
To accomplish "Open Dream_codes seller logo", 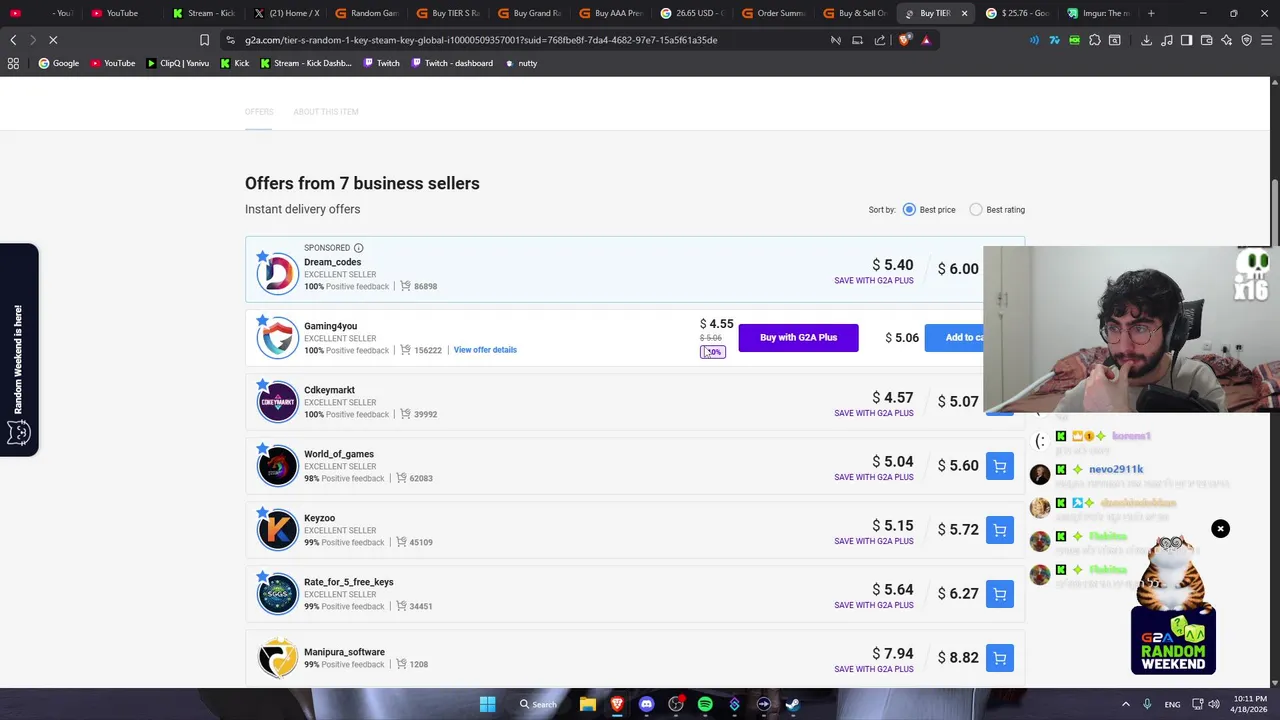I will (x=277, y=274).
